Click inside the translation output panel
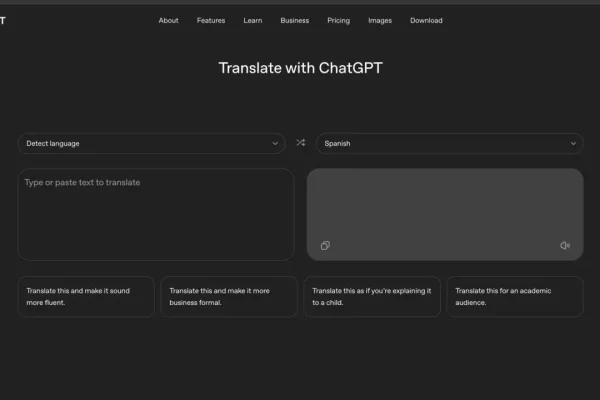This screenshot has height=400, width=600. [445, 205]
